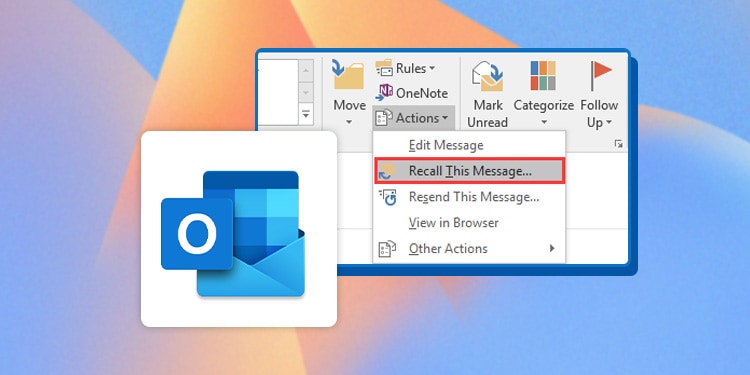This screenshot has width=750, height=375.
Task: Click the Resend This Message icon
Action: coord(387,197)
